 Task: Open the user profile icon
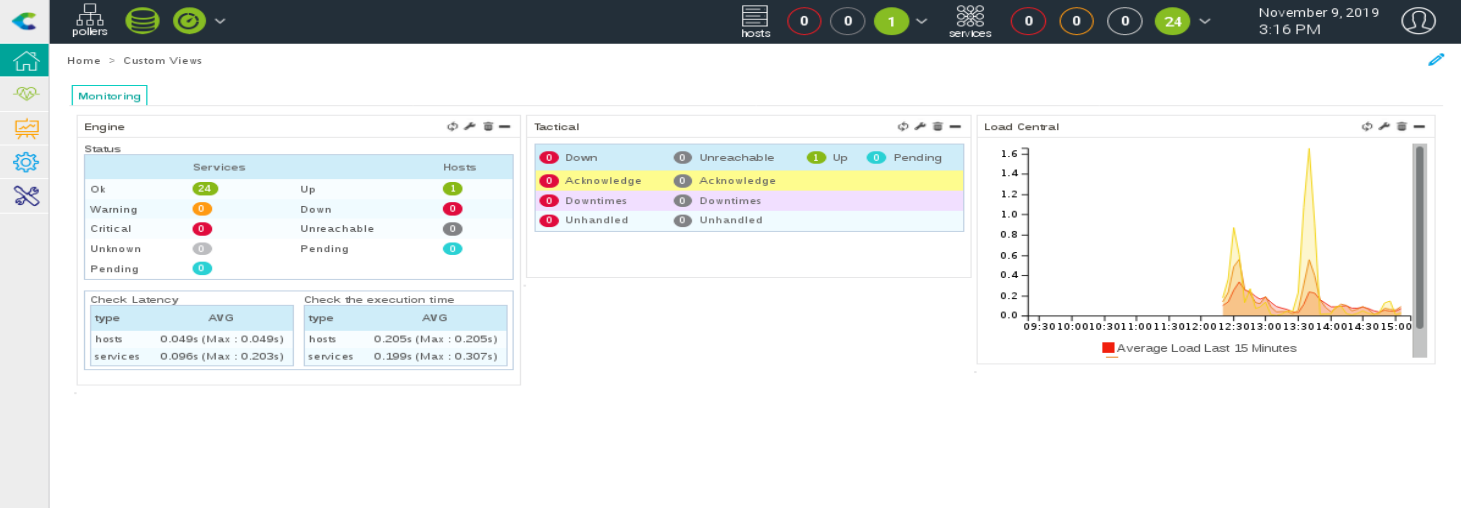coord(1418,20)
